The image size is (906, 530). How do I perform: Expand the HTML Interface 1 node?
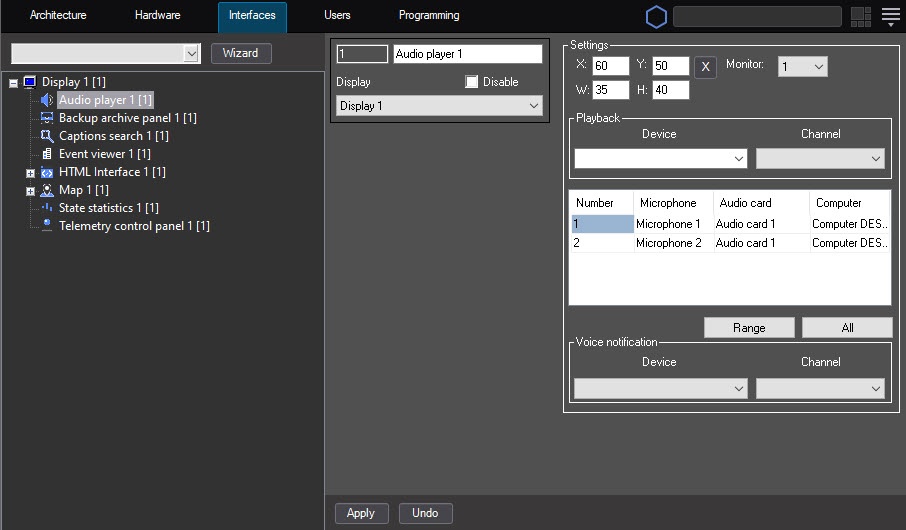[x=31, y=173]
